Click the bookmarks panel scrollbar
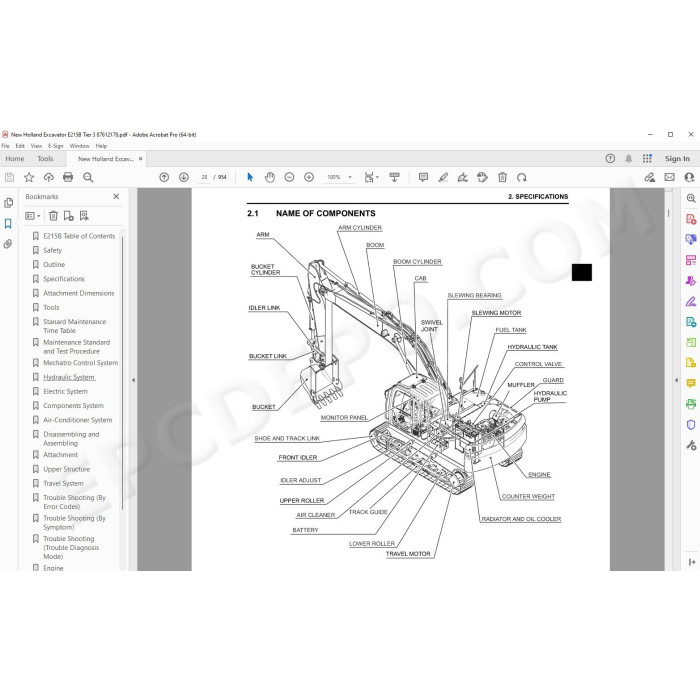Image resolution: width=700 pixels, height=700 pixels. (122, 372)
